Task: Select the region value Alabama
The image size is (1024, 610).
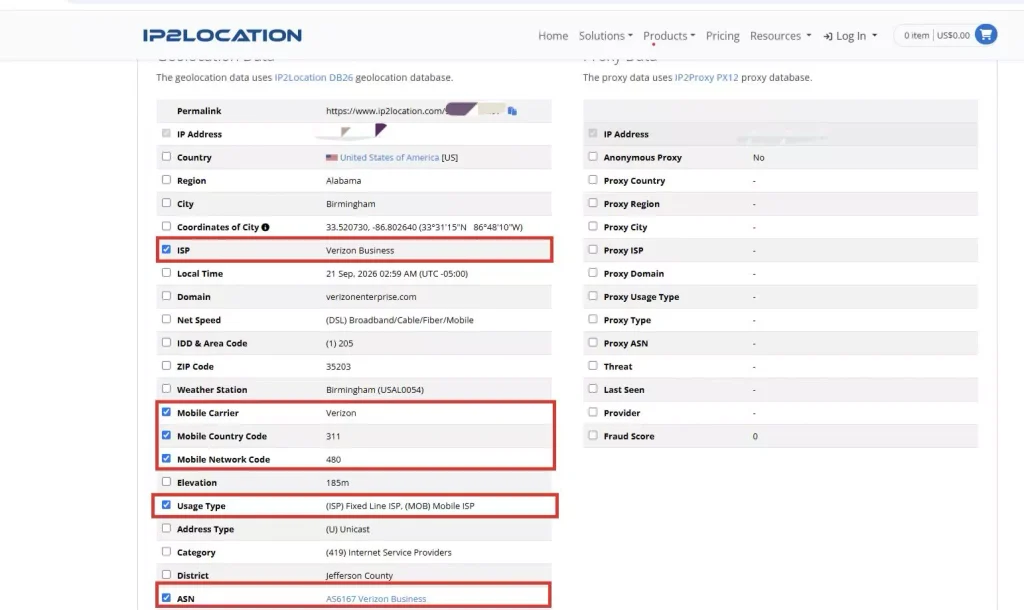Action: 344,180
